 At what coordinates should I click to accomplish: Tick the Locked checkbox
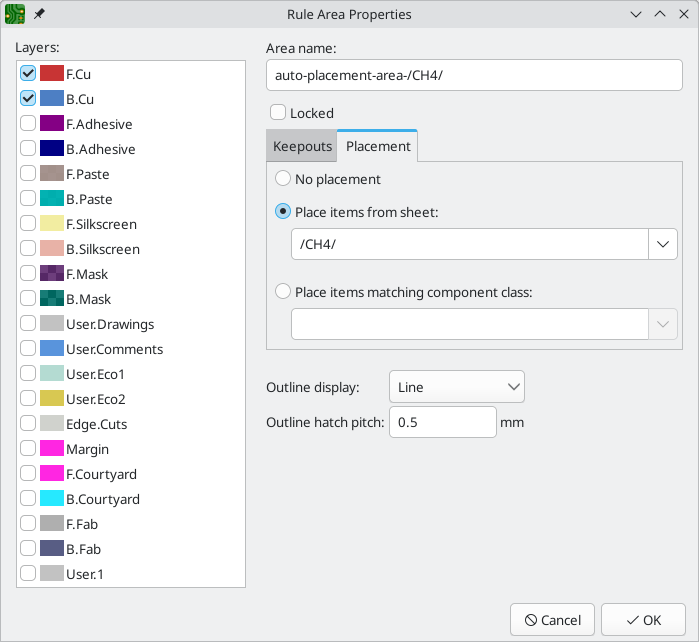278,112
